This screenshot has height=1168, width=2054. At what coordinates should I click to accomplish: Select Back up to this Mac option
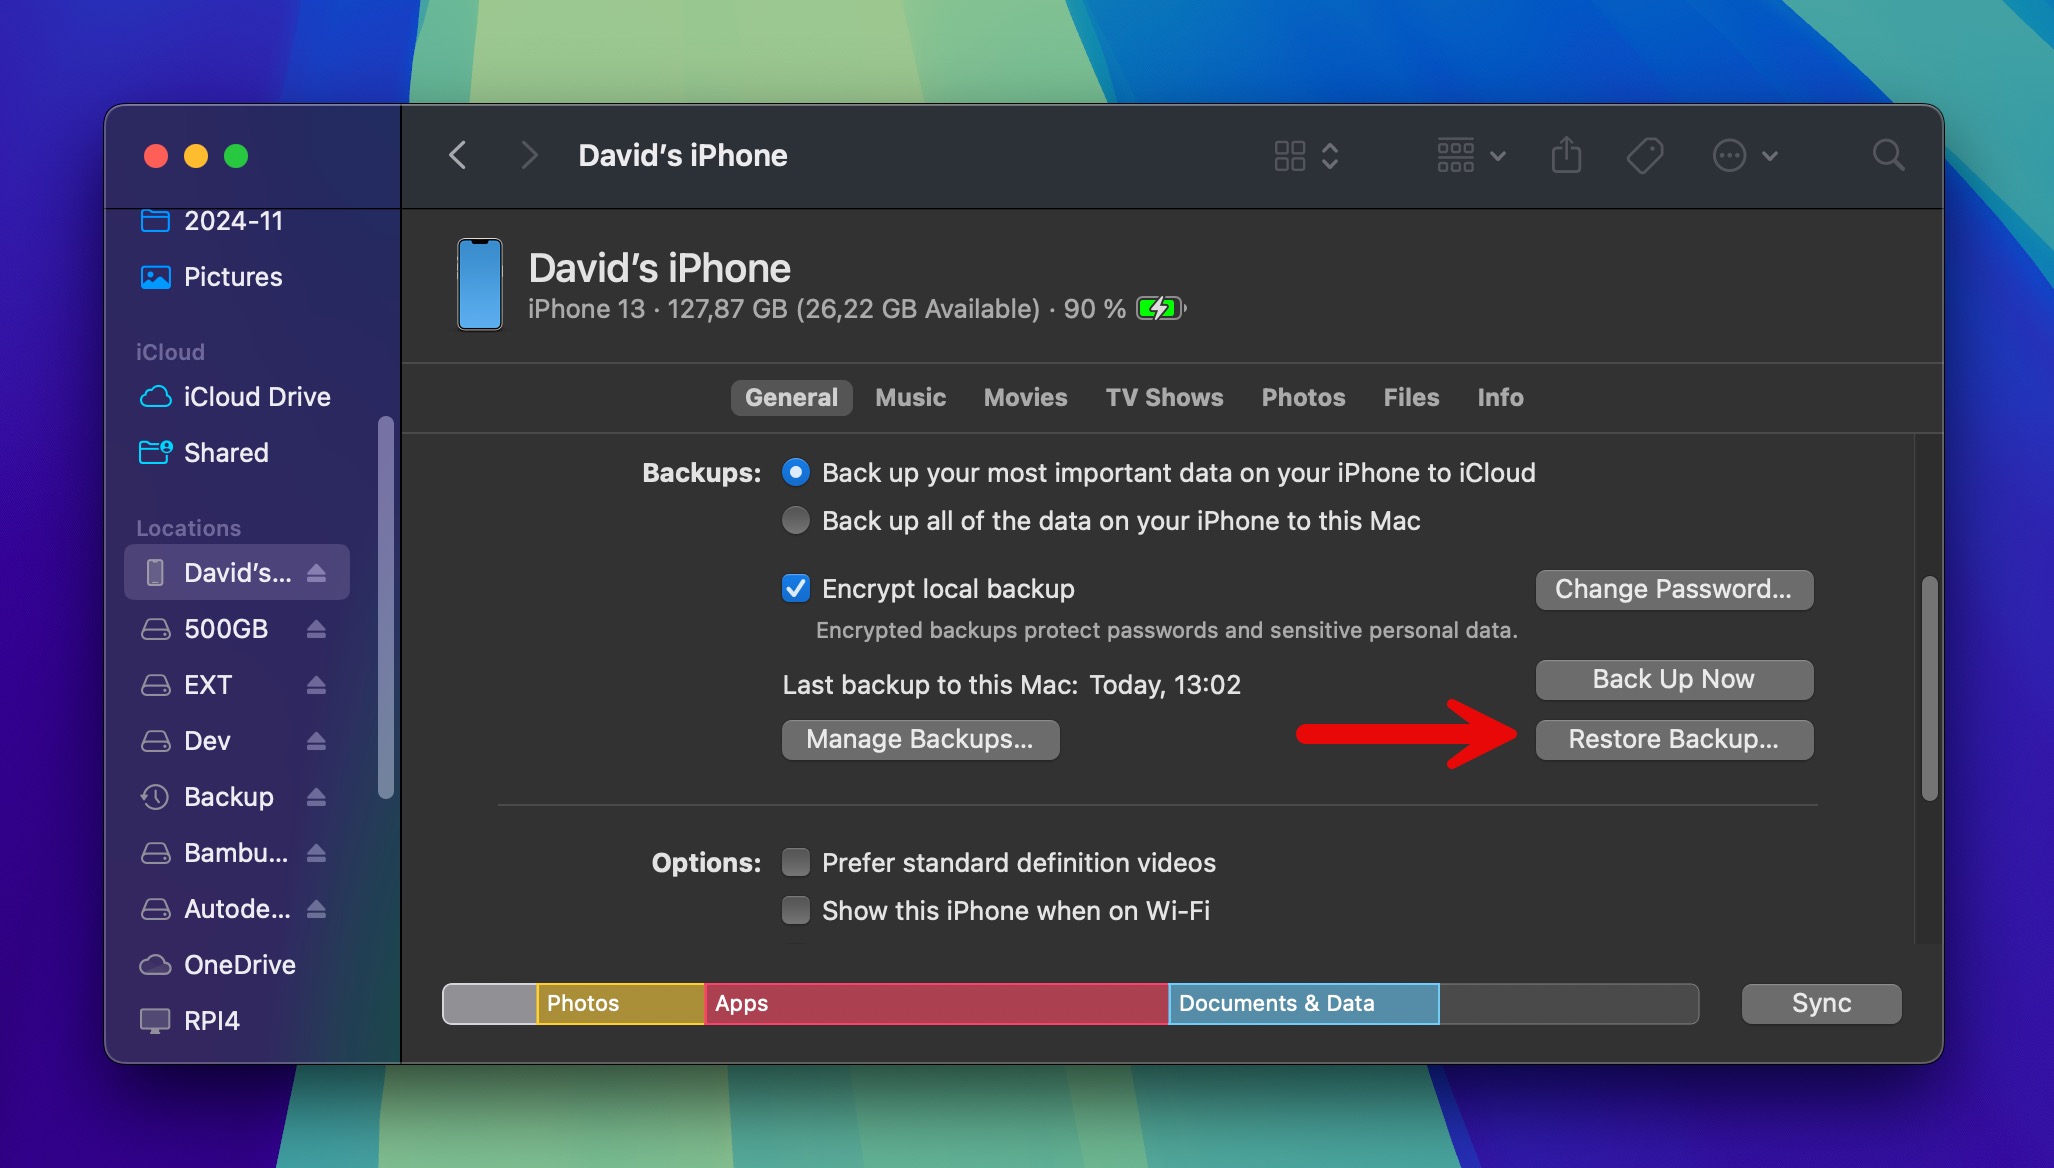pyautogui.click(x=794, y=521)
